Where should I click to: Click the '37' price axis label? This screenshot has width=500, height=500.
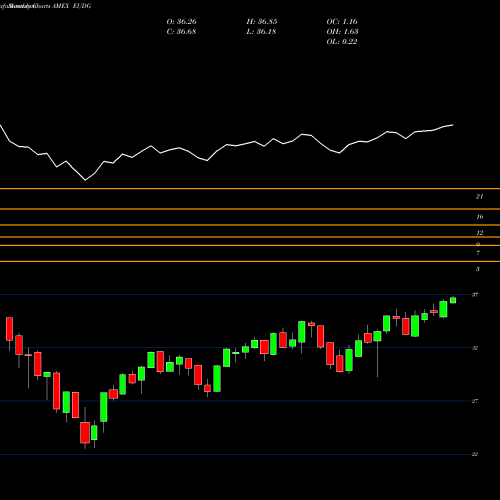pyautogui.click(x=475, y=295)
